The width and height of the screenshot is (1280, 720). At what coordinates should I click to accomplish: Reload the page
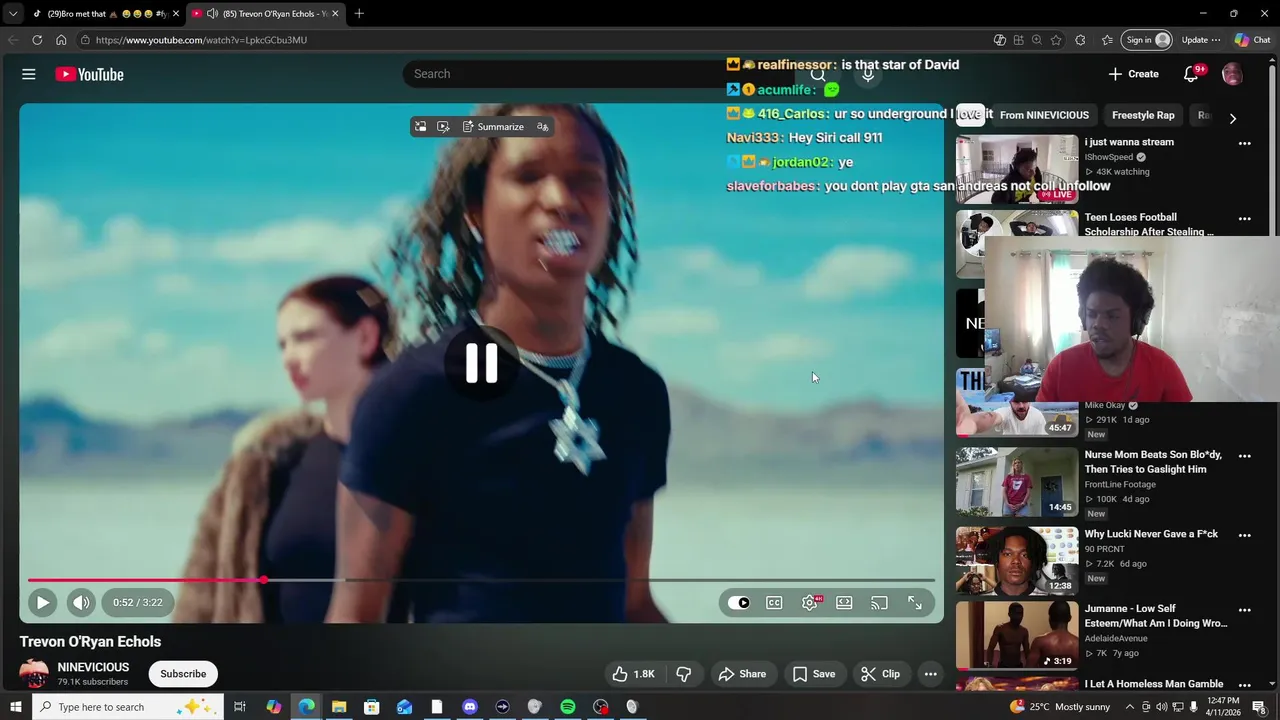pos(37,40)
